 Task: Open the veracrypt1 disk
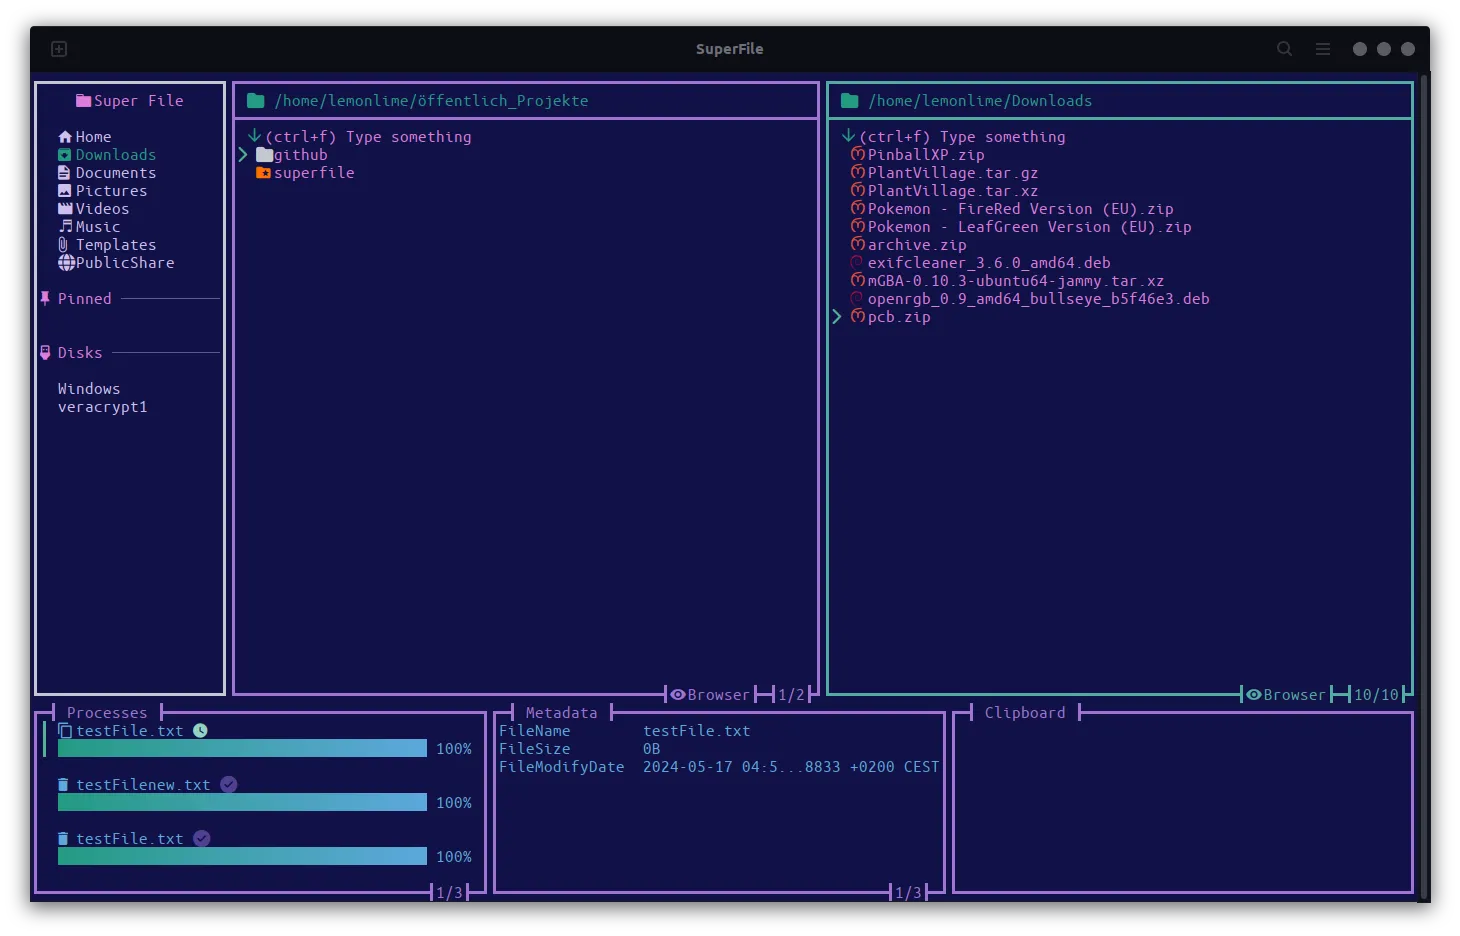(x=103, y=407)
